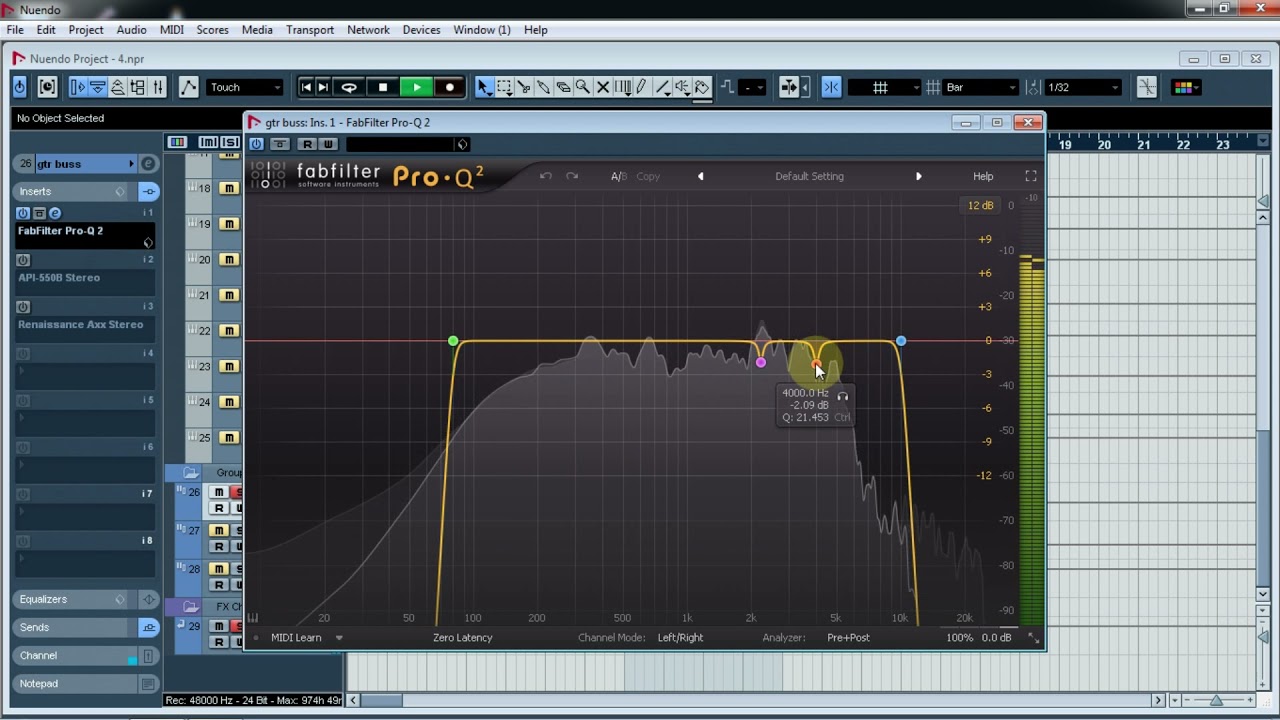Select the Time Warp tool

[x=622, y=87]
